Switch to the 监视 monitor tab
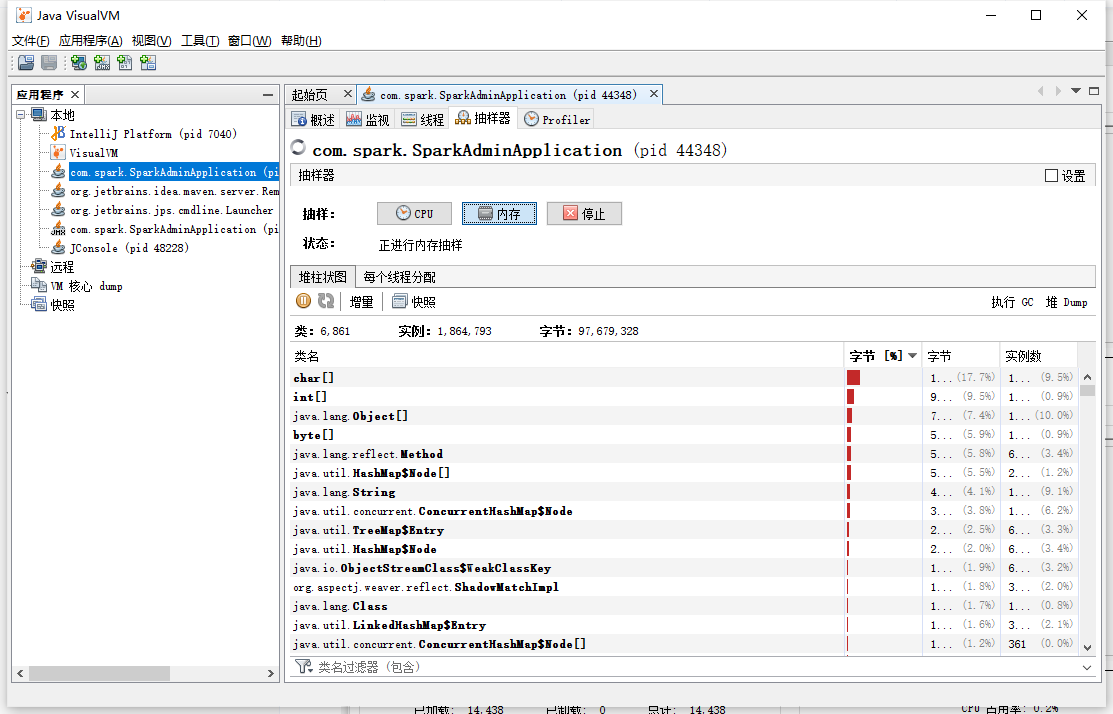This screenshot has height=714, width=1113. coord(368,119)
